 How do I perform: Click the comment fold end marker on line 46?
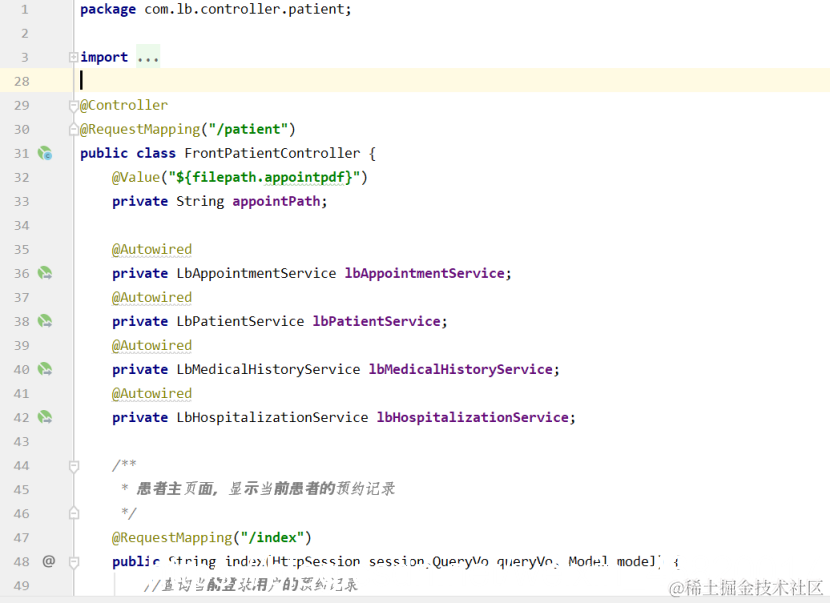coord(74,513)
